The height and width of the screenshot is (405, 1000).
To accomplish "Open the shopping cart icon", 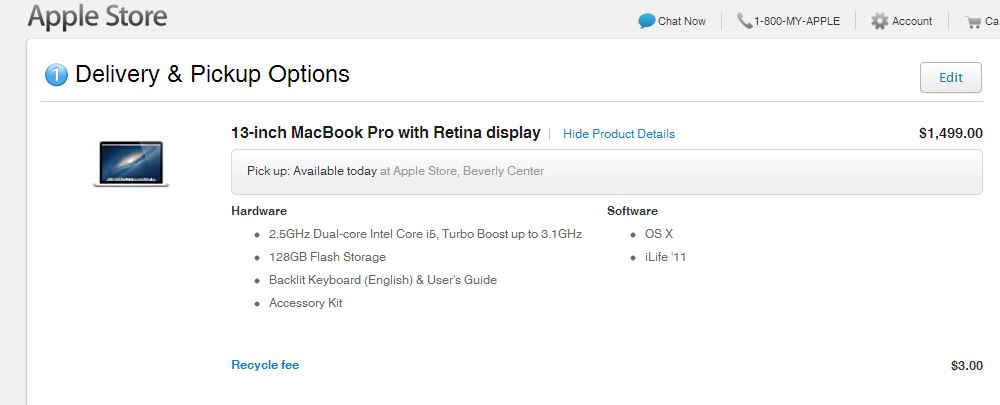I will click(x=973, y=22).
